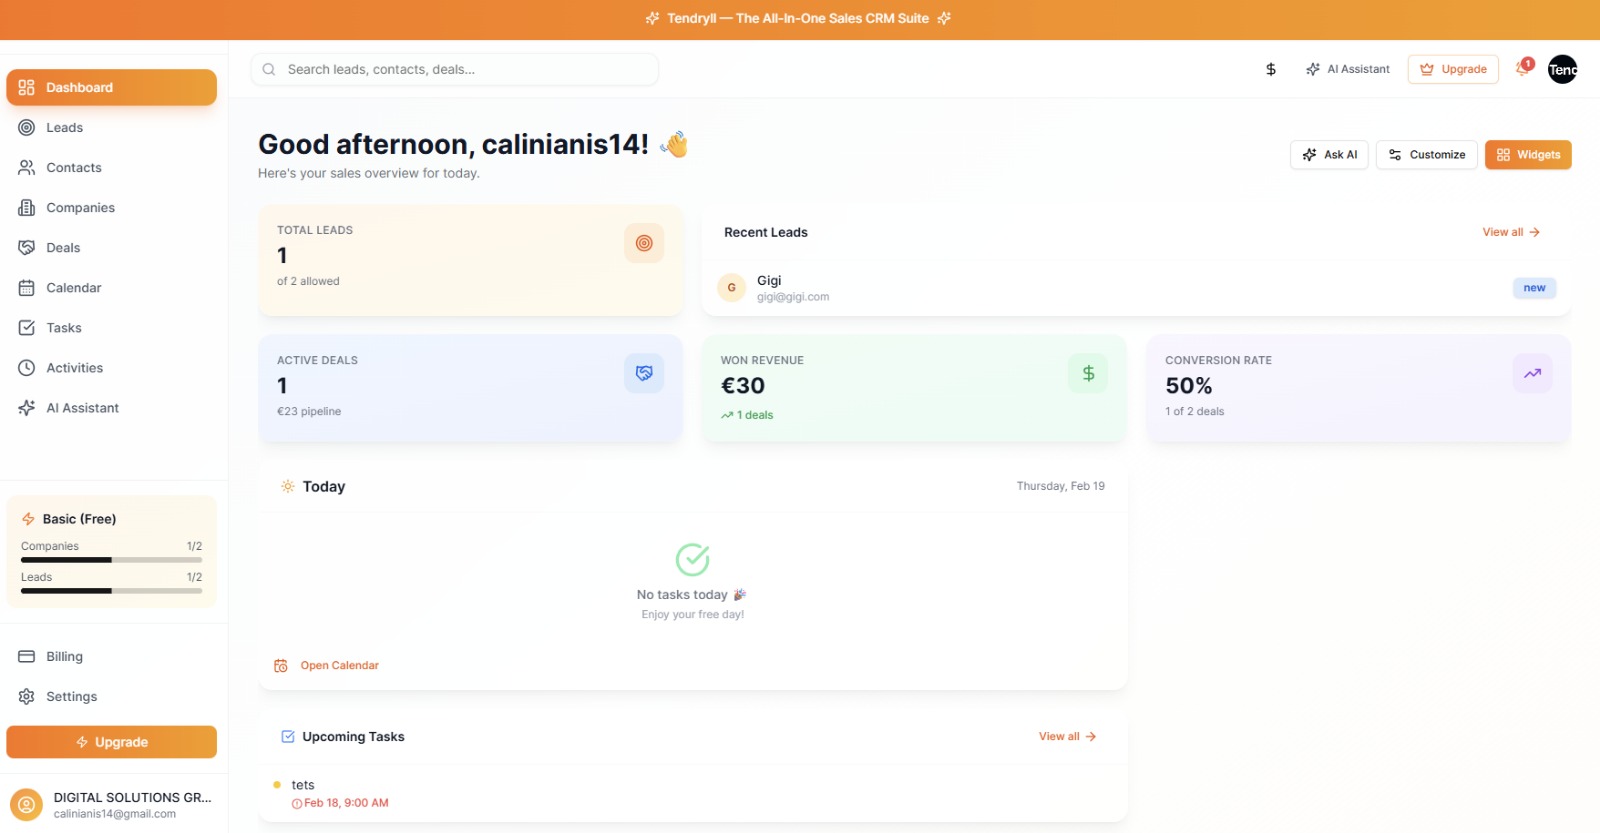Click the dollar icon on Won Revenue card
The width and height of the screenshot is (1600, 833).
[1088, 373]
